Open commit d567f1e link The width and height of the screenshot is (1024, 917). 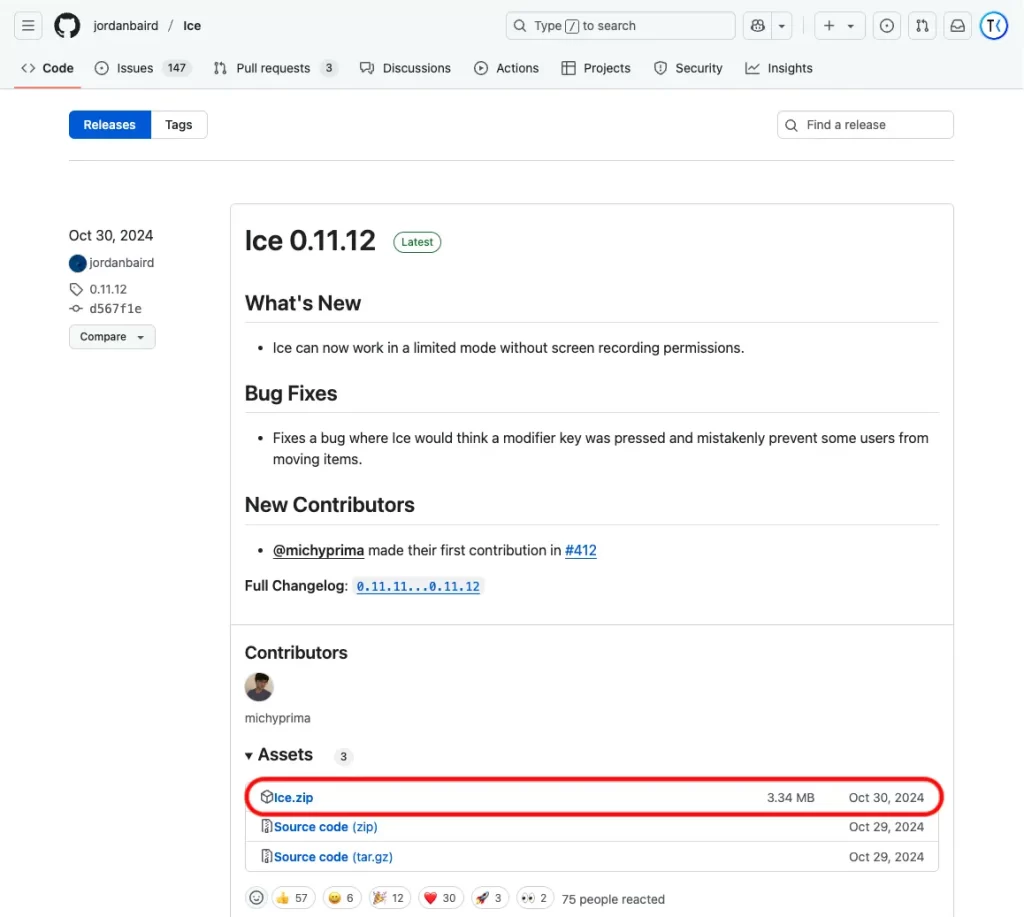(x=116, y=309)
